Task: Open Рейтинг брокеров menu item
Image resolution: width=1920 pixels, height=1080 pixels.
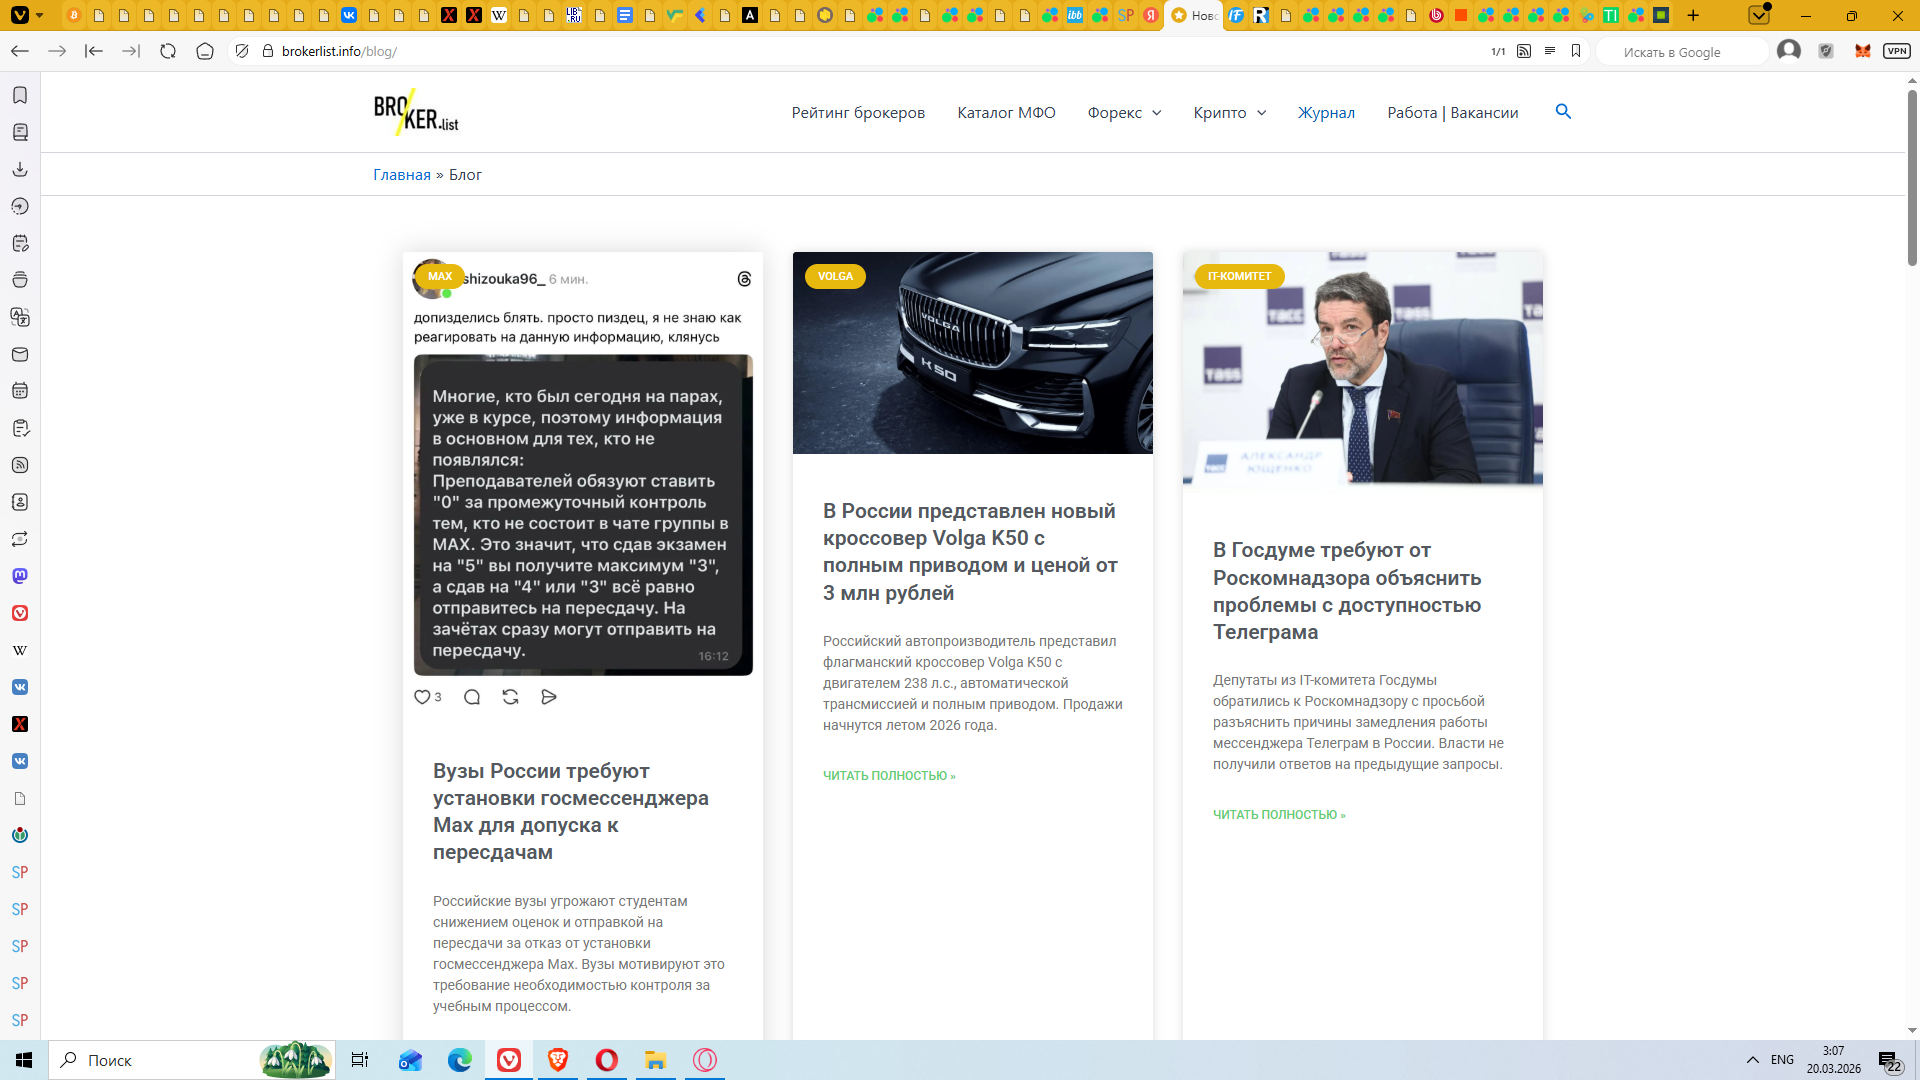Action: click(x=858, y=113)
